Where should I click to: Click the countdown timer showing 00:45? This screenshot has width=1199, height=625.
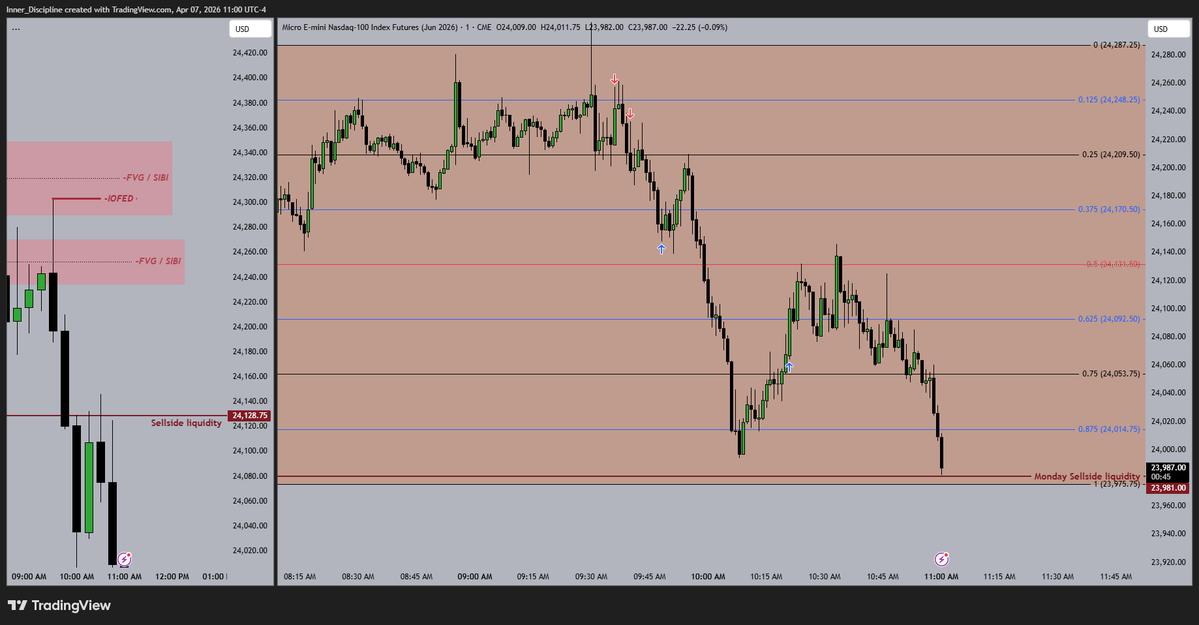(x=1163, y=477)
